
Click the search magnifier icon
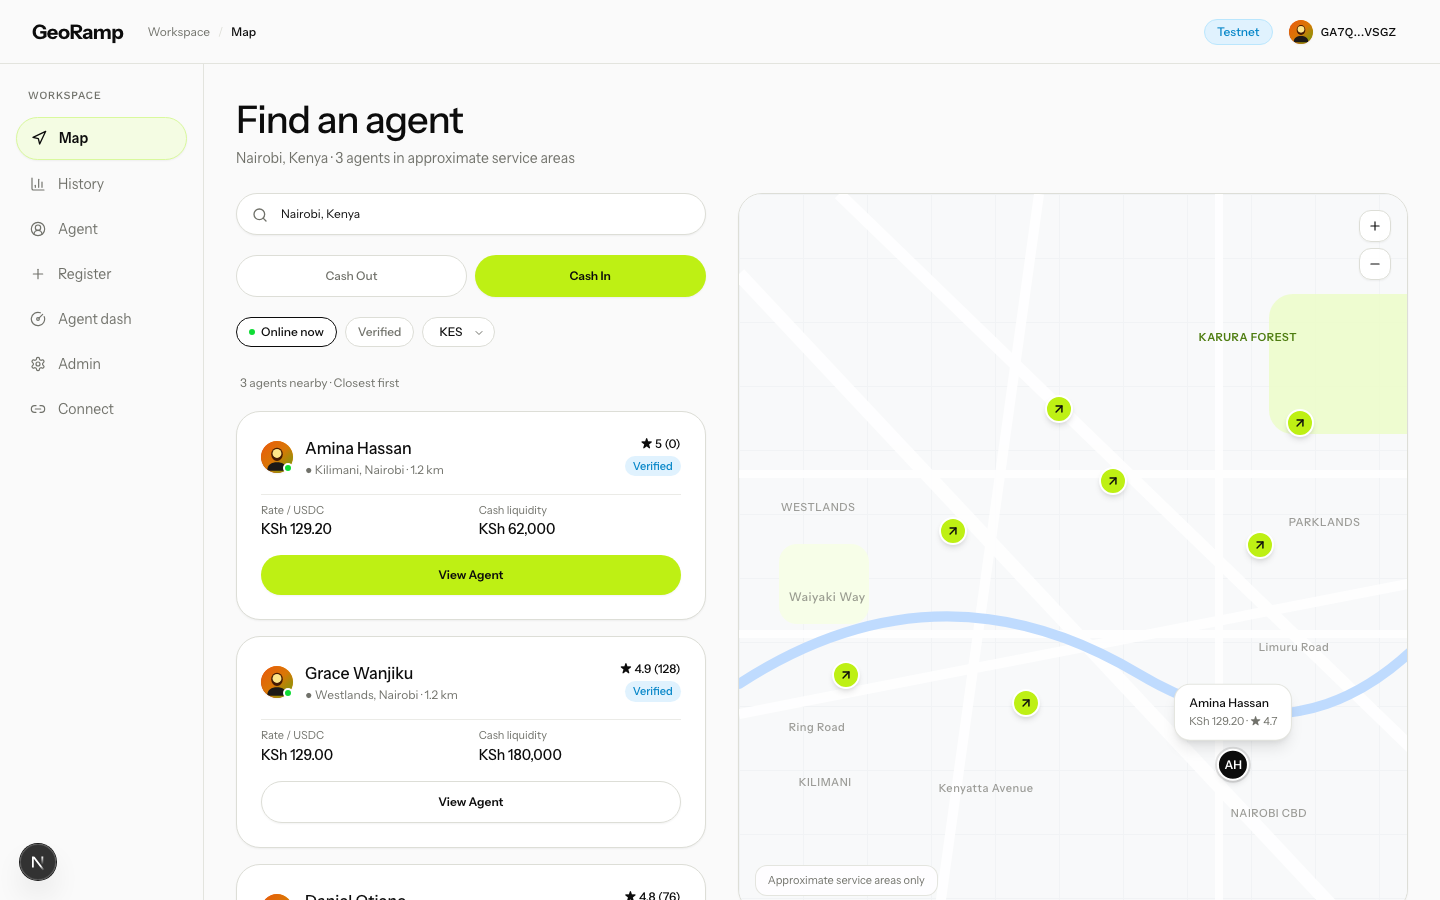pyautogui.click(x=260, y=215)
